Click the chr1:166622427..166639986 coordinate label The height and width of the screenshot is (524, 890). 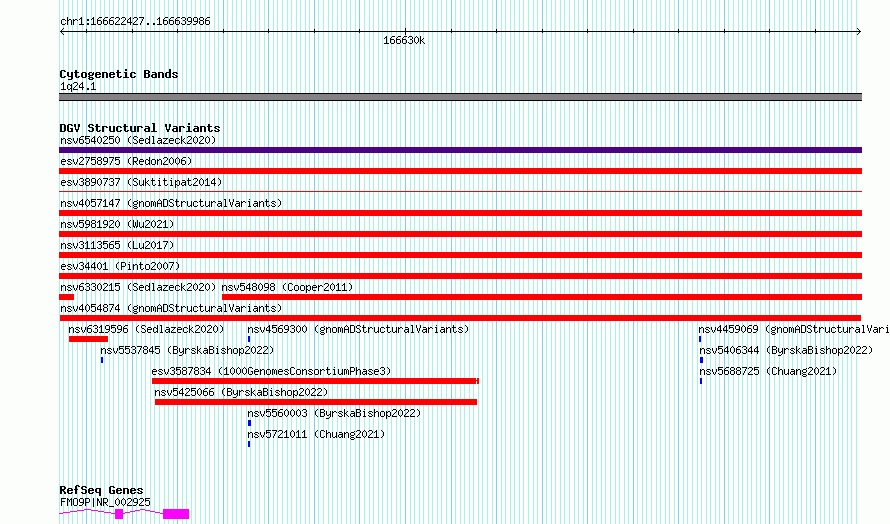coord(135,22)
